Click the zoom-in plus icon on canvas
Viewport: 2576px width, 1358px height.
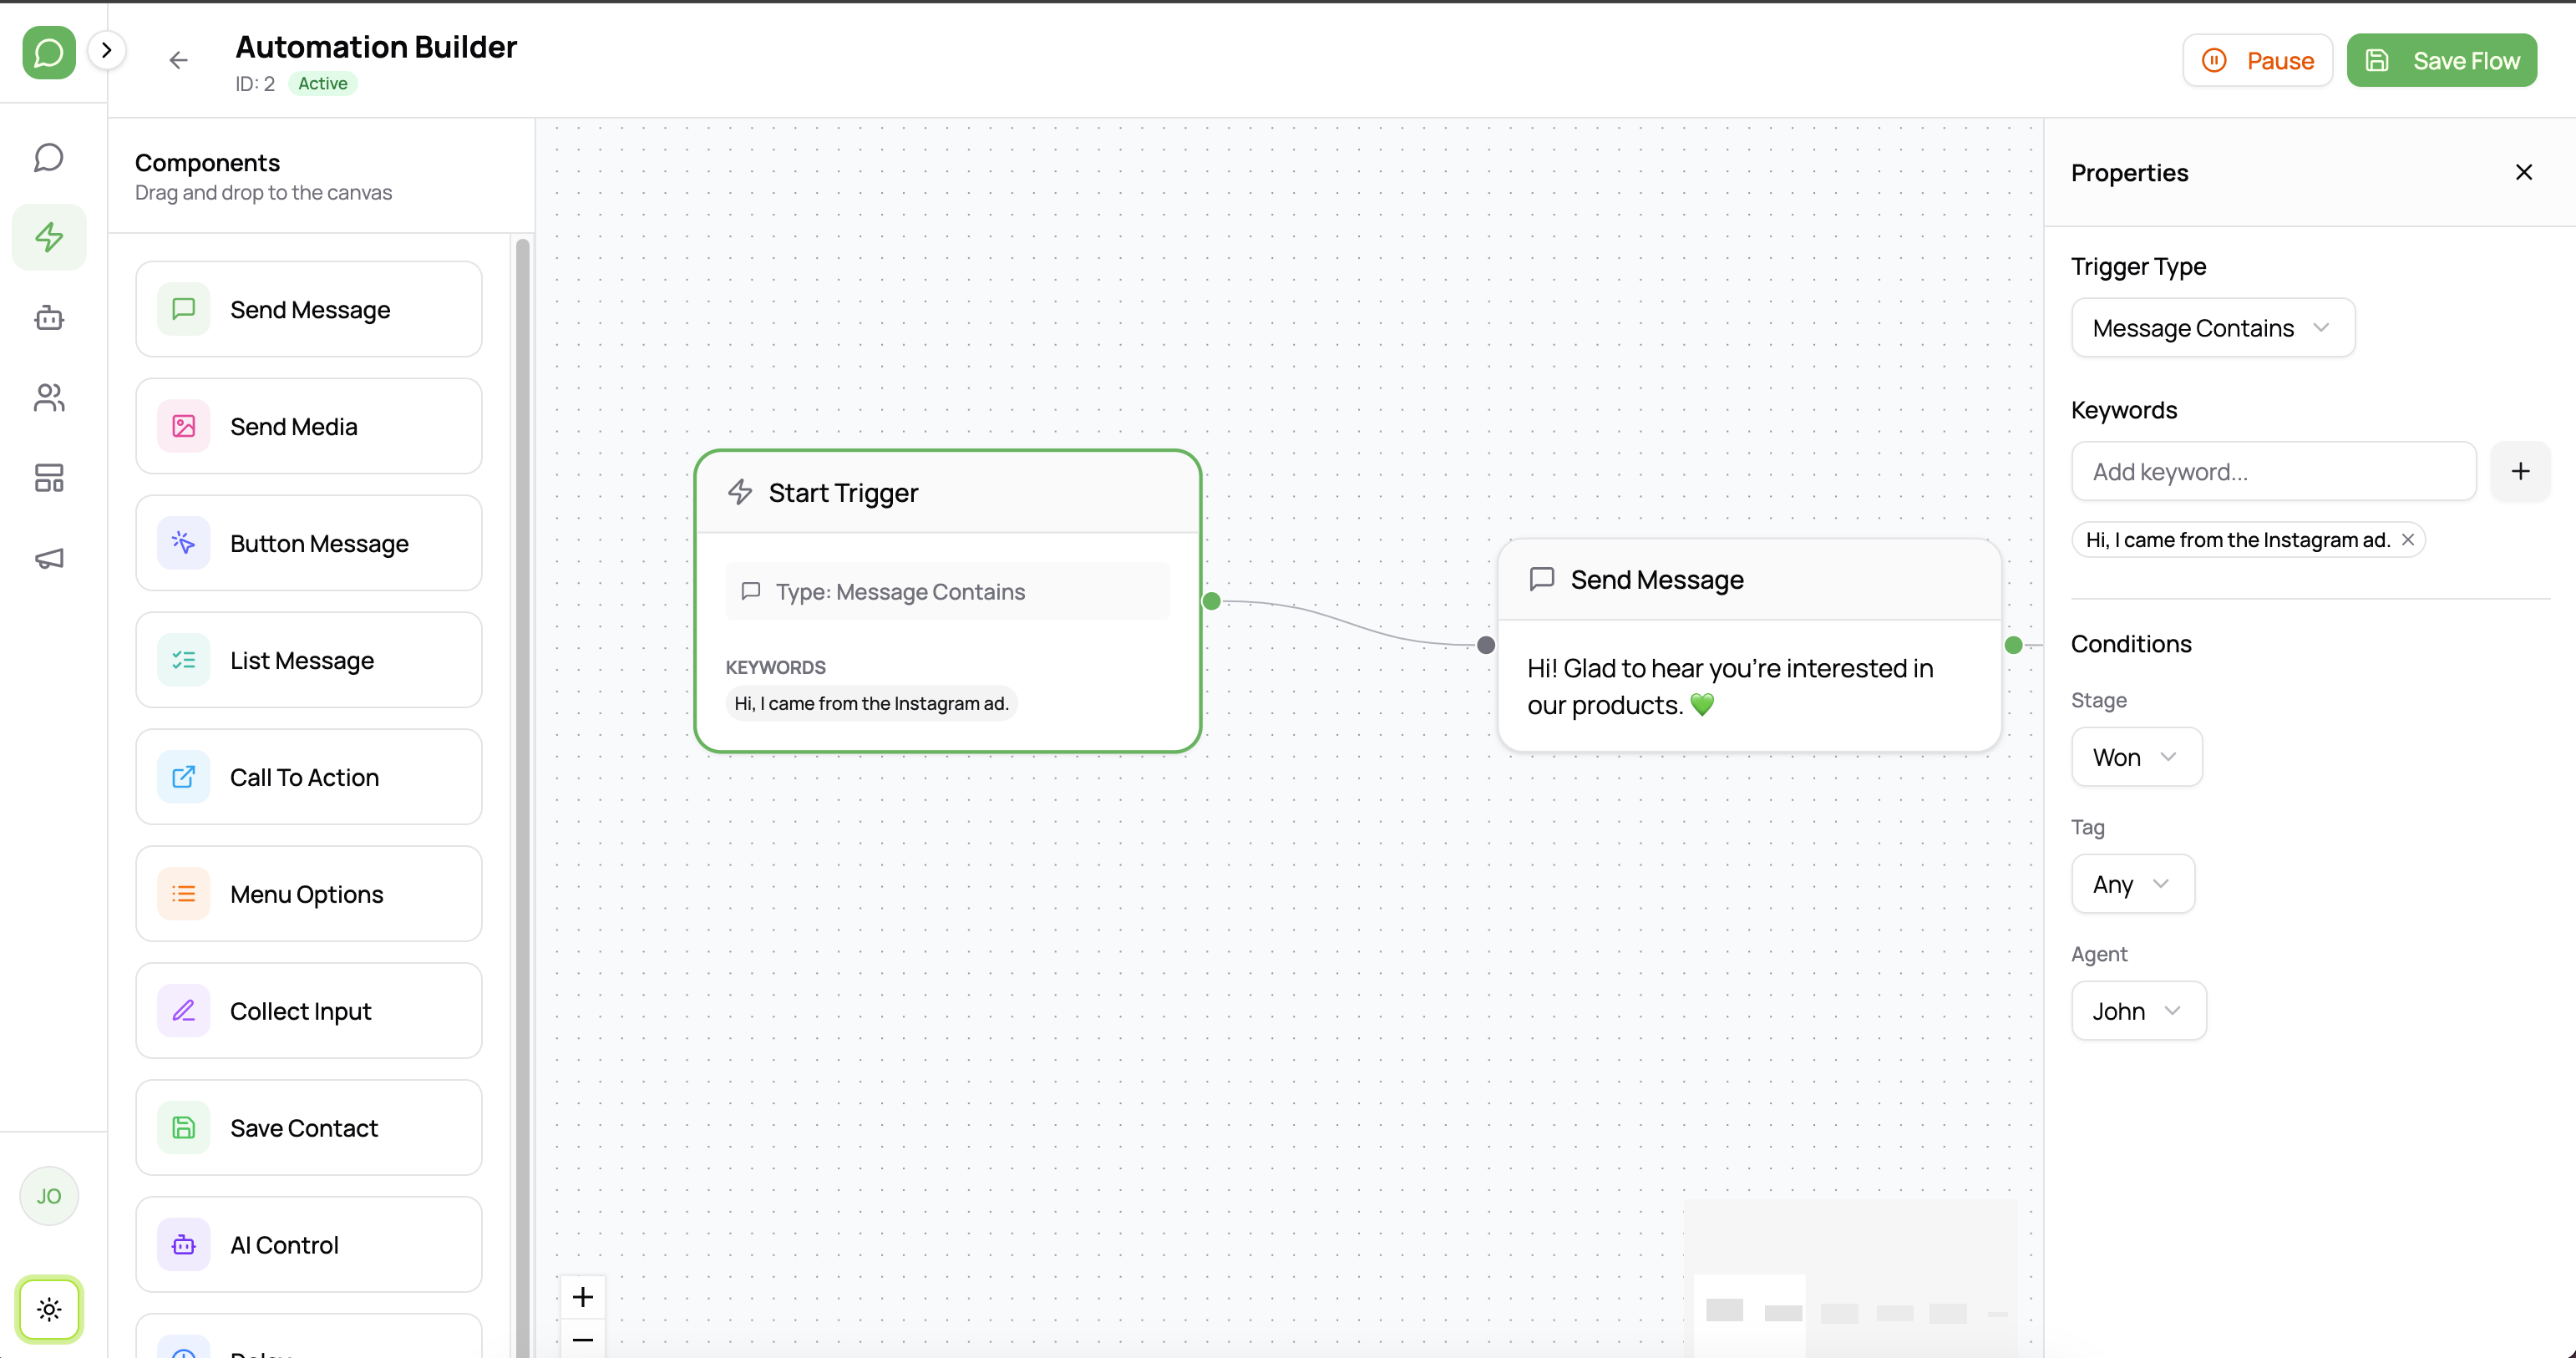(583, 1296)
